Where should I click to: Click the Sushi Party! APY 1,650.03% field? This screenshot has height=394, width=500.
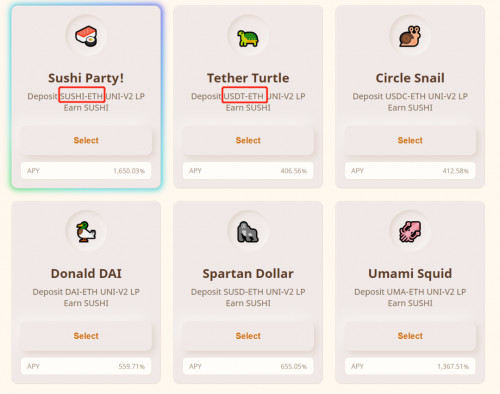point(86,171)
